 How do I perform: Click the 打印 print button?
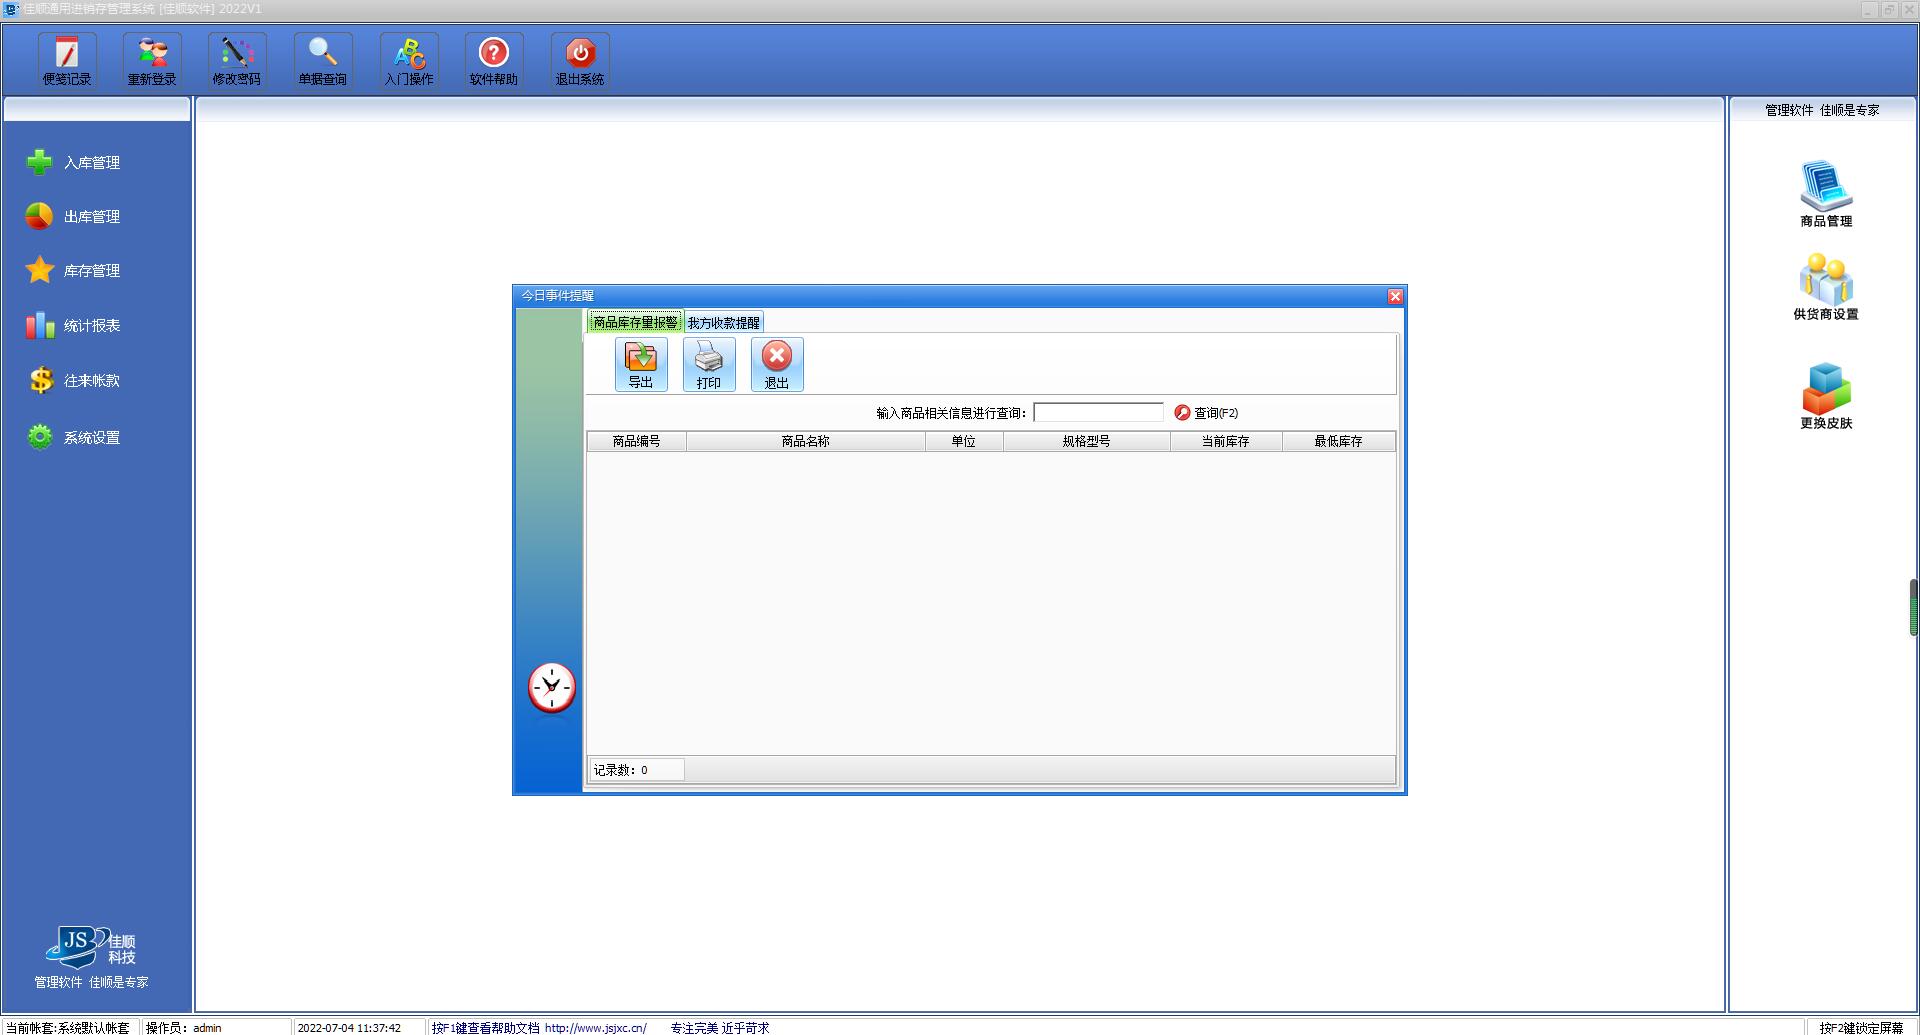708,364
